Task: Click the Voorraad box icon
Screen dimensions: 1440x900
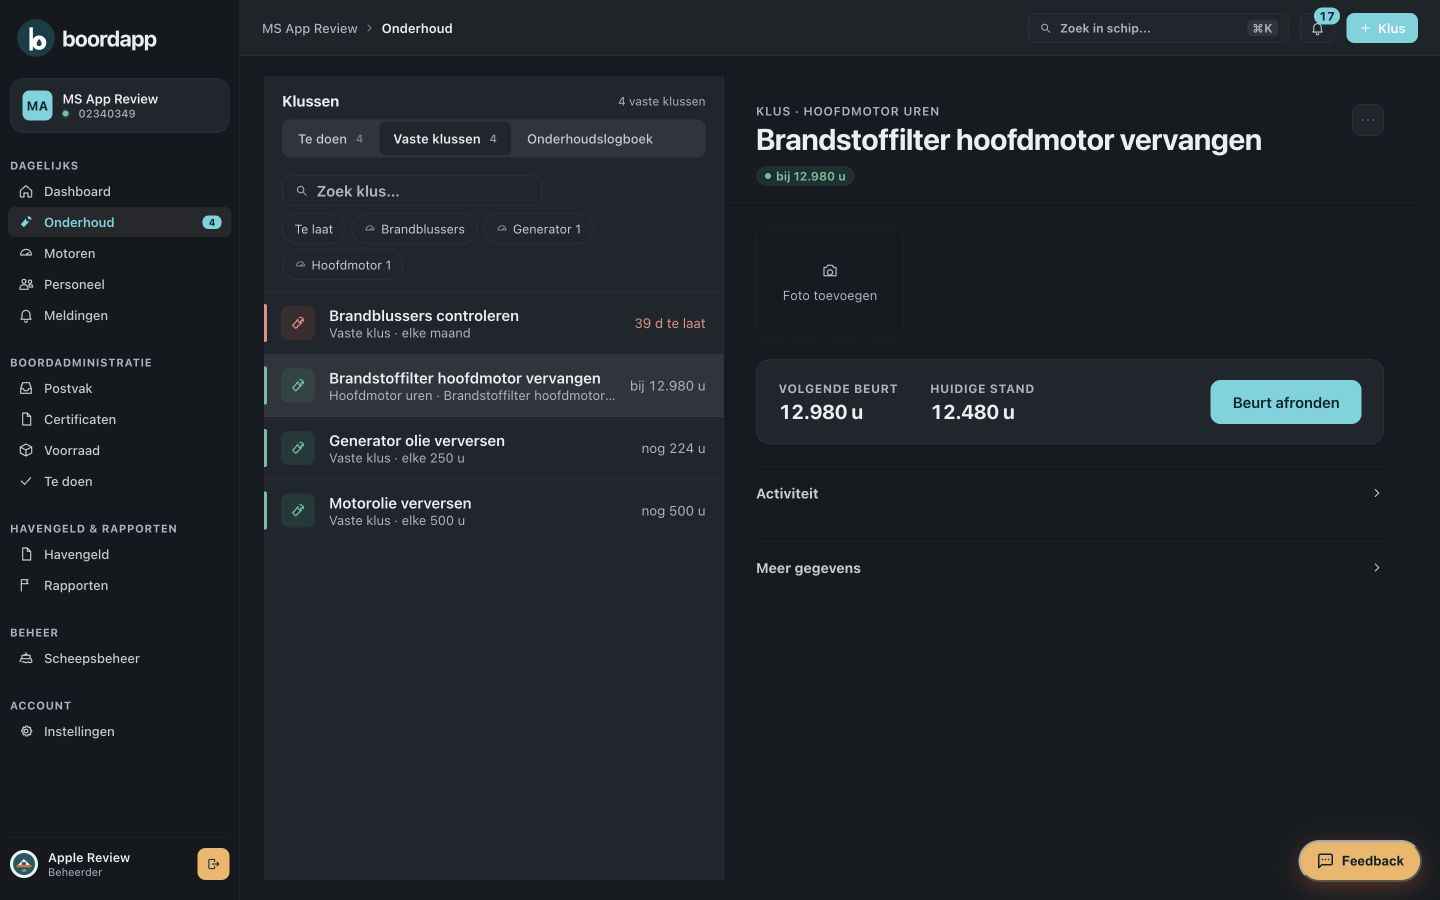Action: [26, 450]
